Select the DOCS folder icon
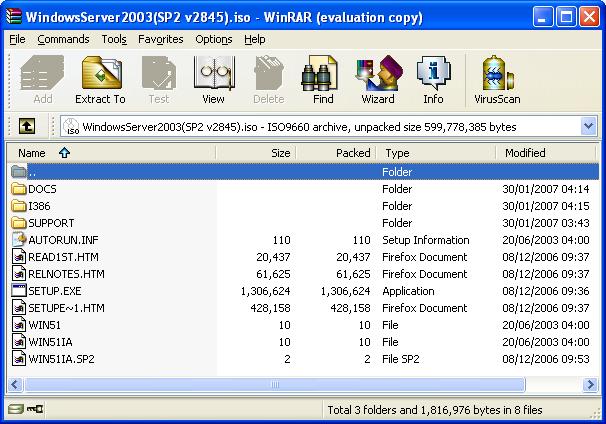Viewport: 606px width, 424px height. pyautogui.click(x=19, y=189)
